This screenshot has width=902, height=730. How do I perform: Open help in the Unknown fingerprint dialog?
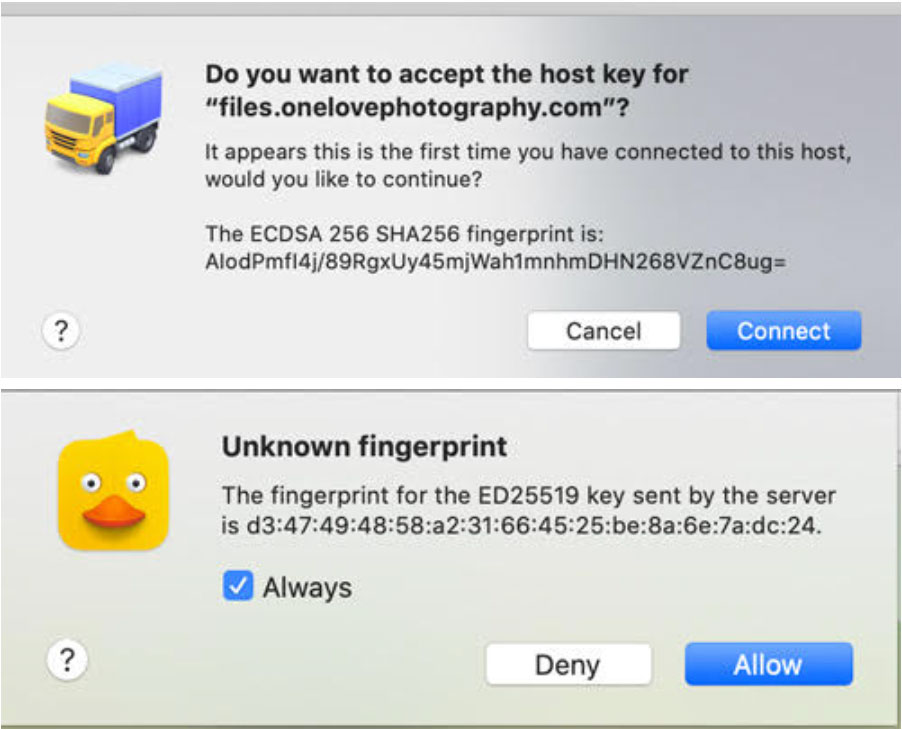(67, 660)
